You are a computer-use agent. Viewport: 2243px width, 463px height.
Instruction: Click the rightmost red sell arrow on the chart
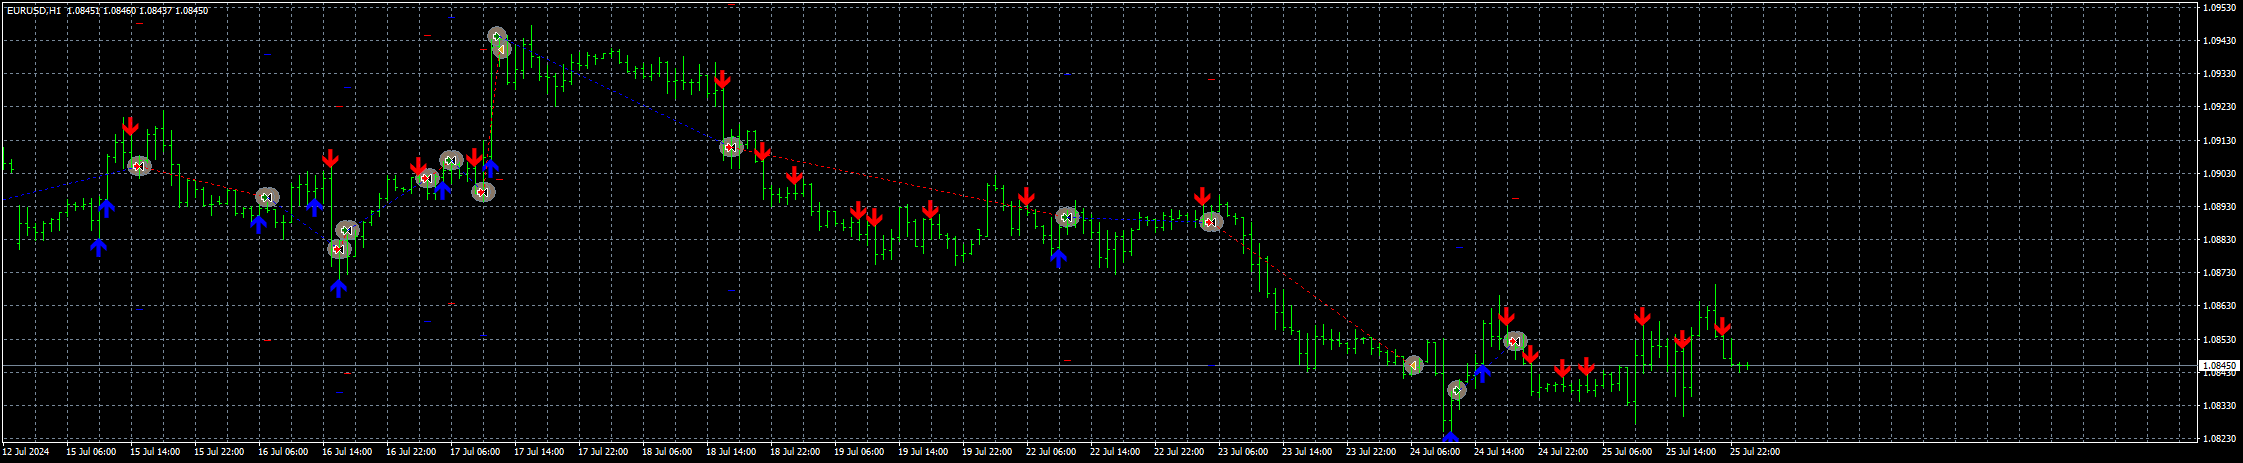1722,327
